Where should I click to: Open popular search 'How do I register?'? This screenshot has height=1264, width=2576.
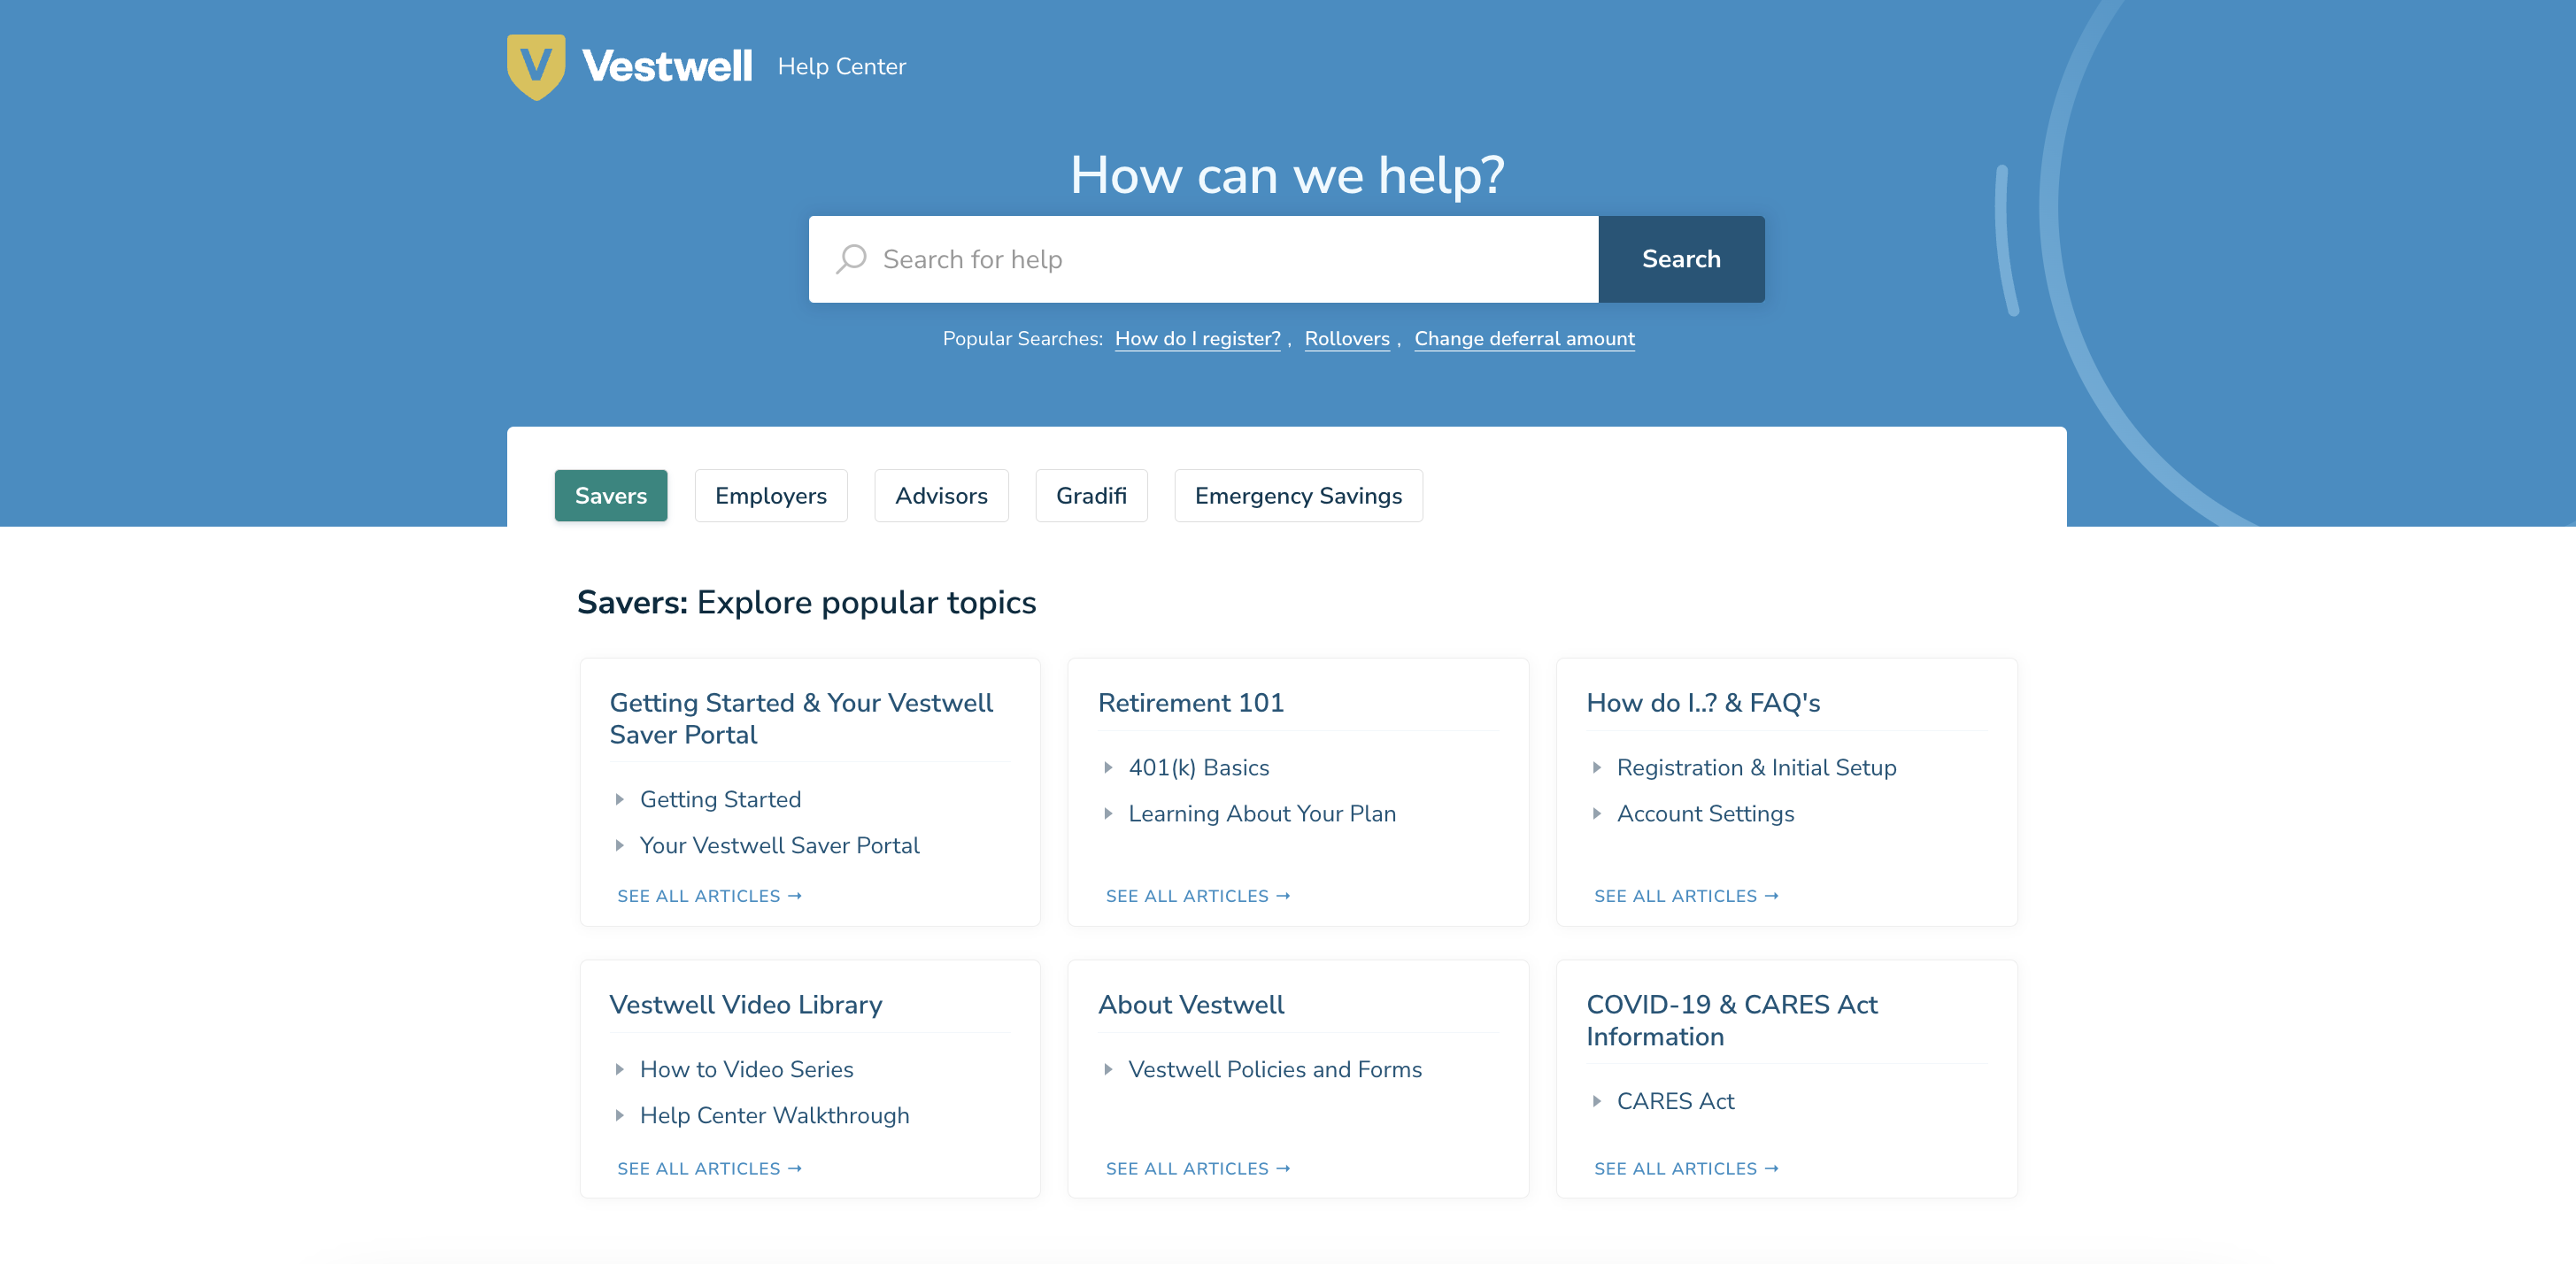1197,339
